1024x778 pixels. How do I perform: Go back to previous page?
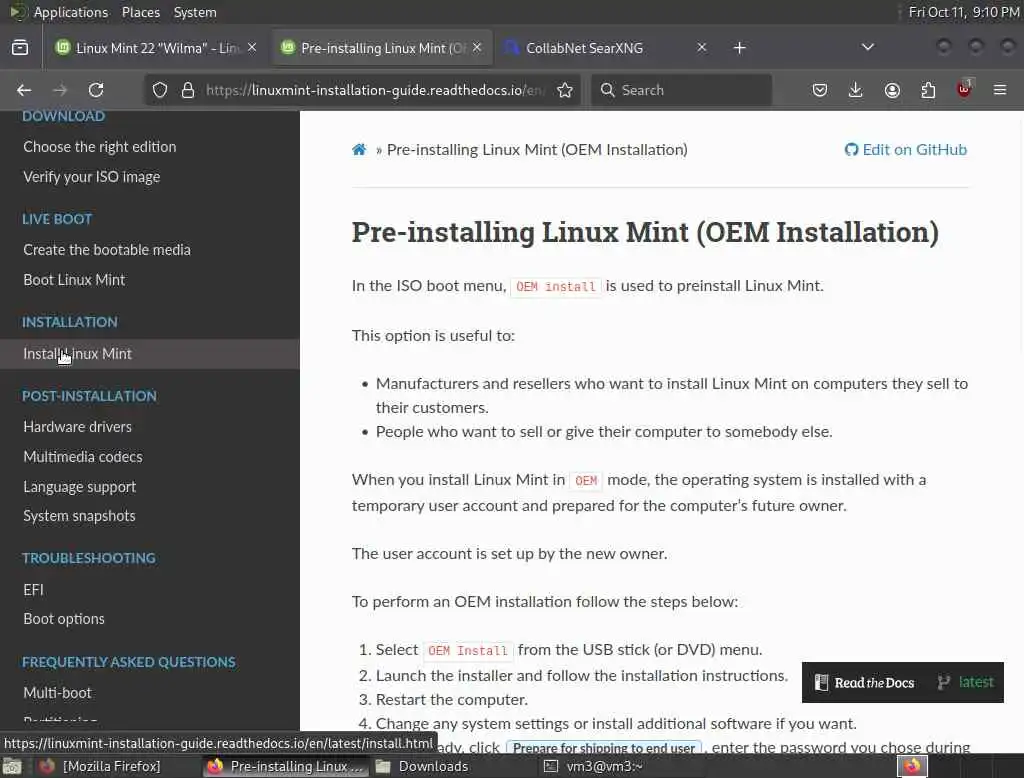24,90
